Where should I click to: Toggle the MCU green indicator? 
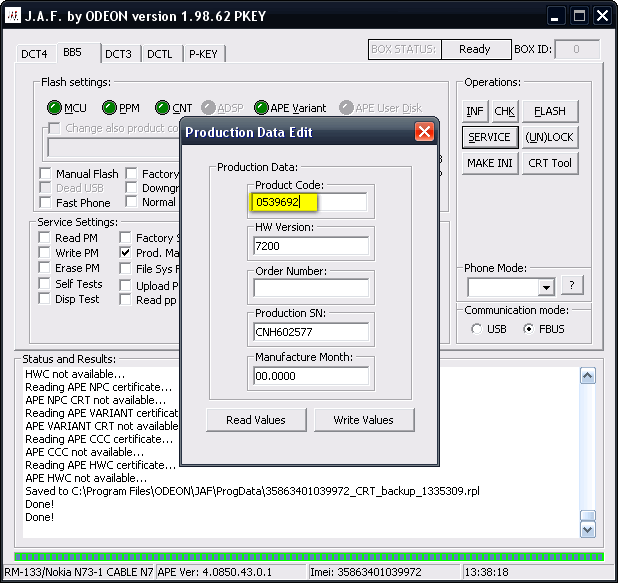pos(54,108)
